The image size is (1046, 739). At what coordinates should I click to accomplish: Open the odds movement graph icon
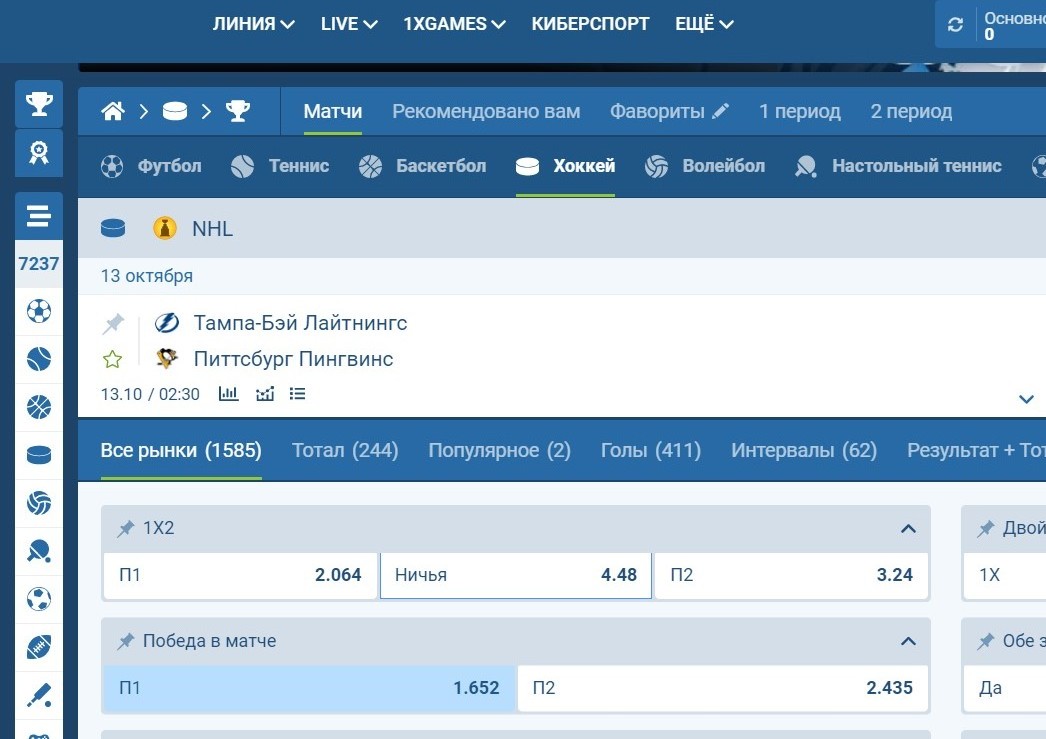point(265,394)
